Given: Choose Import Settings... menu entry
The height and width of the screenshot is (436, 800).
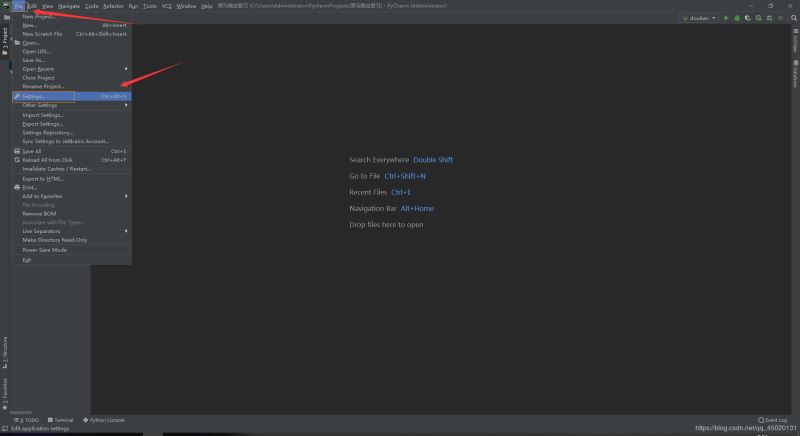Looking at the screenshot, I should [71, 115].
